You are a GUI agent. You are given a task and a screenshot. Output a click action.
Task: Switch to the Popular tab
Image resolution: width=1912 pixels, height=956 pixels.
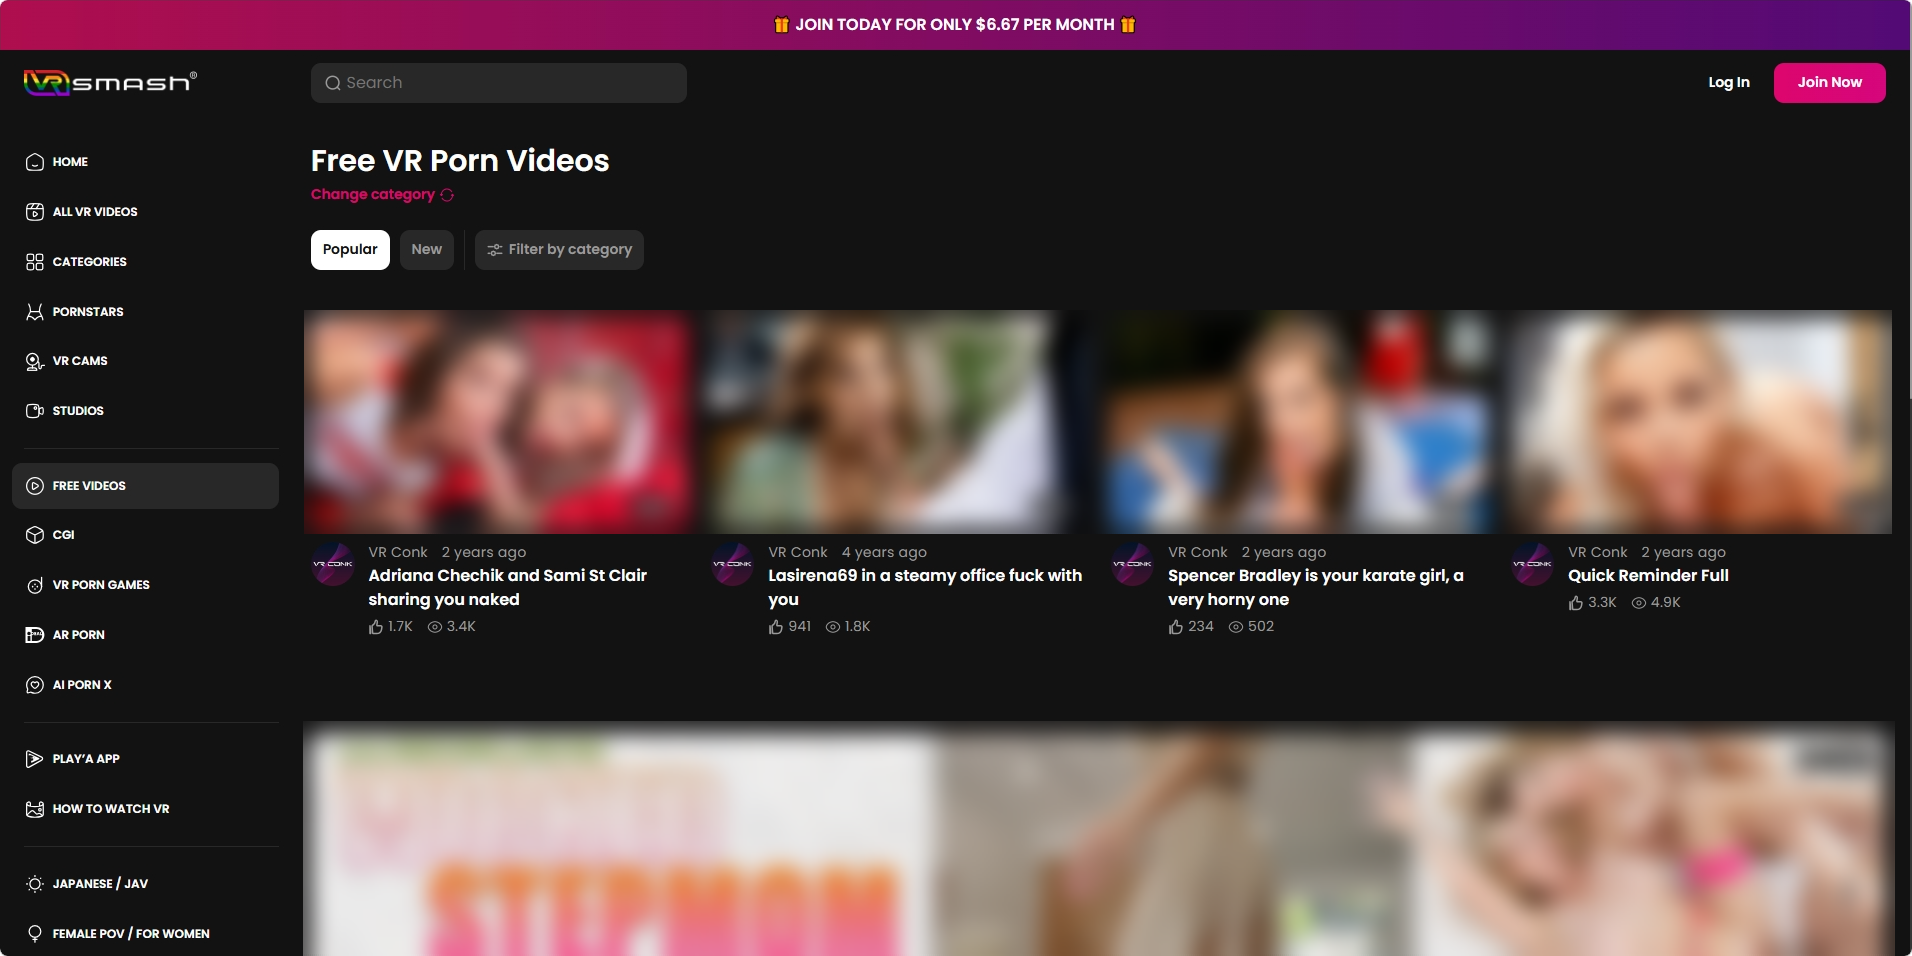(x=350, y=250)
